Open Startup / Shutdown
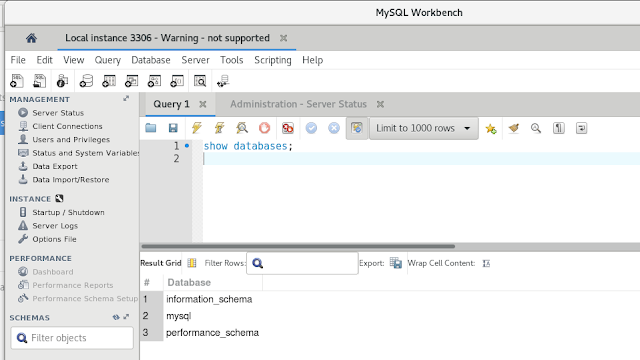Image resolution: width=640 pixels, height=360 pixels. (x=68, y=212)
